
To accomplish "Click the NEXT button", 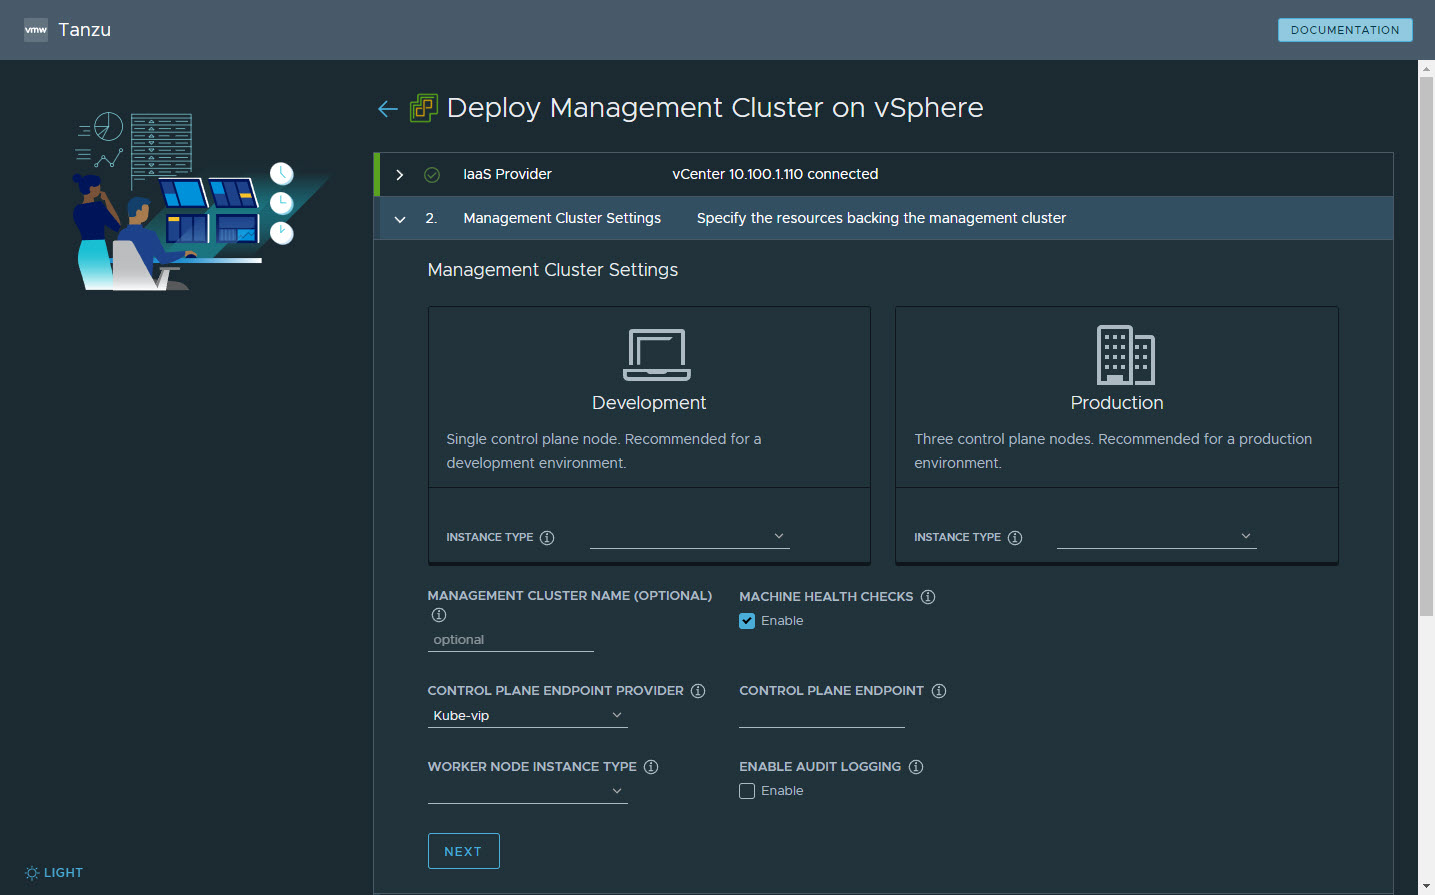I will tap(464, 851).
